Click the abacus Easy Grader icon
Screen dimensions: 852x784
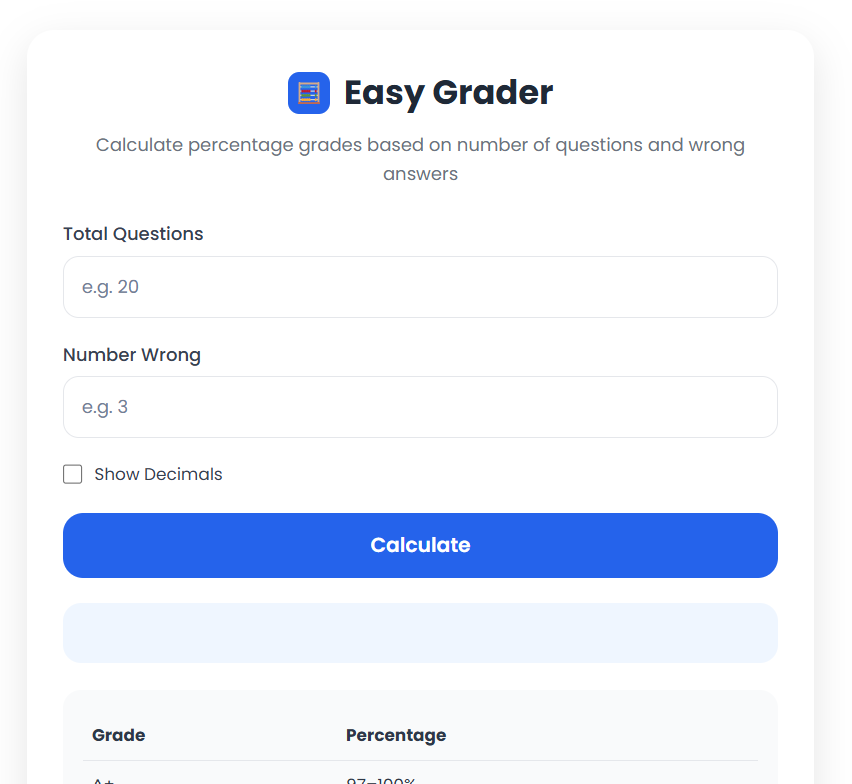(x=308, y=92)
